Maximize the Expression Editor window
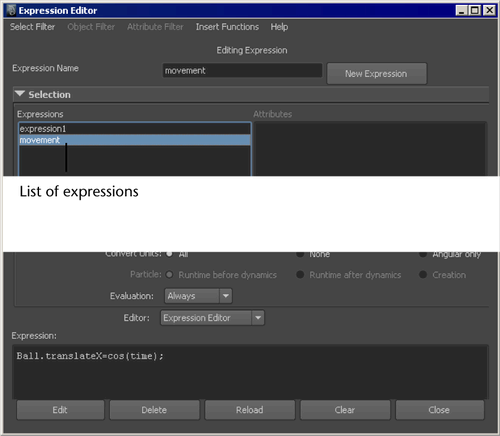This screenshot has width=500, height=436. click(475, 10)
